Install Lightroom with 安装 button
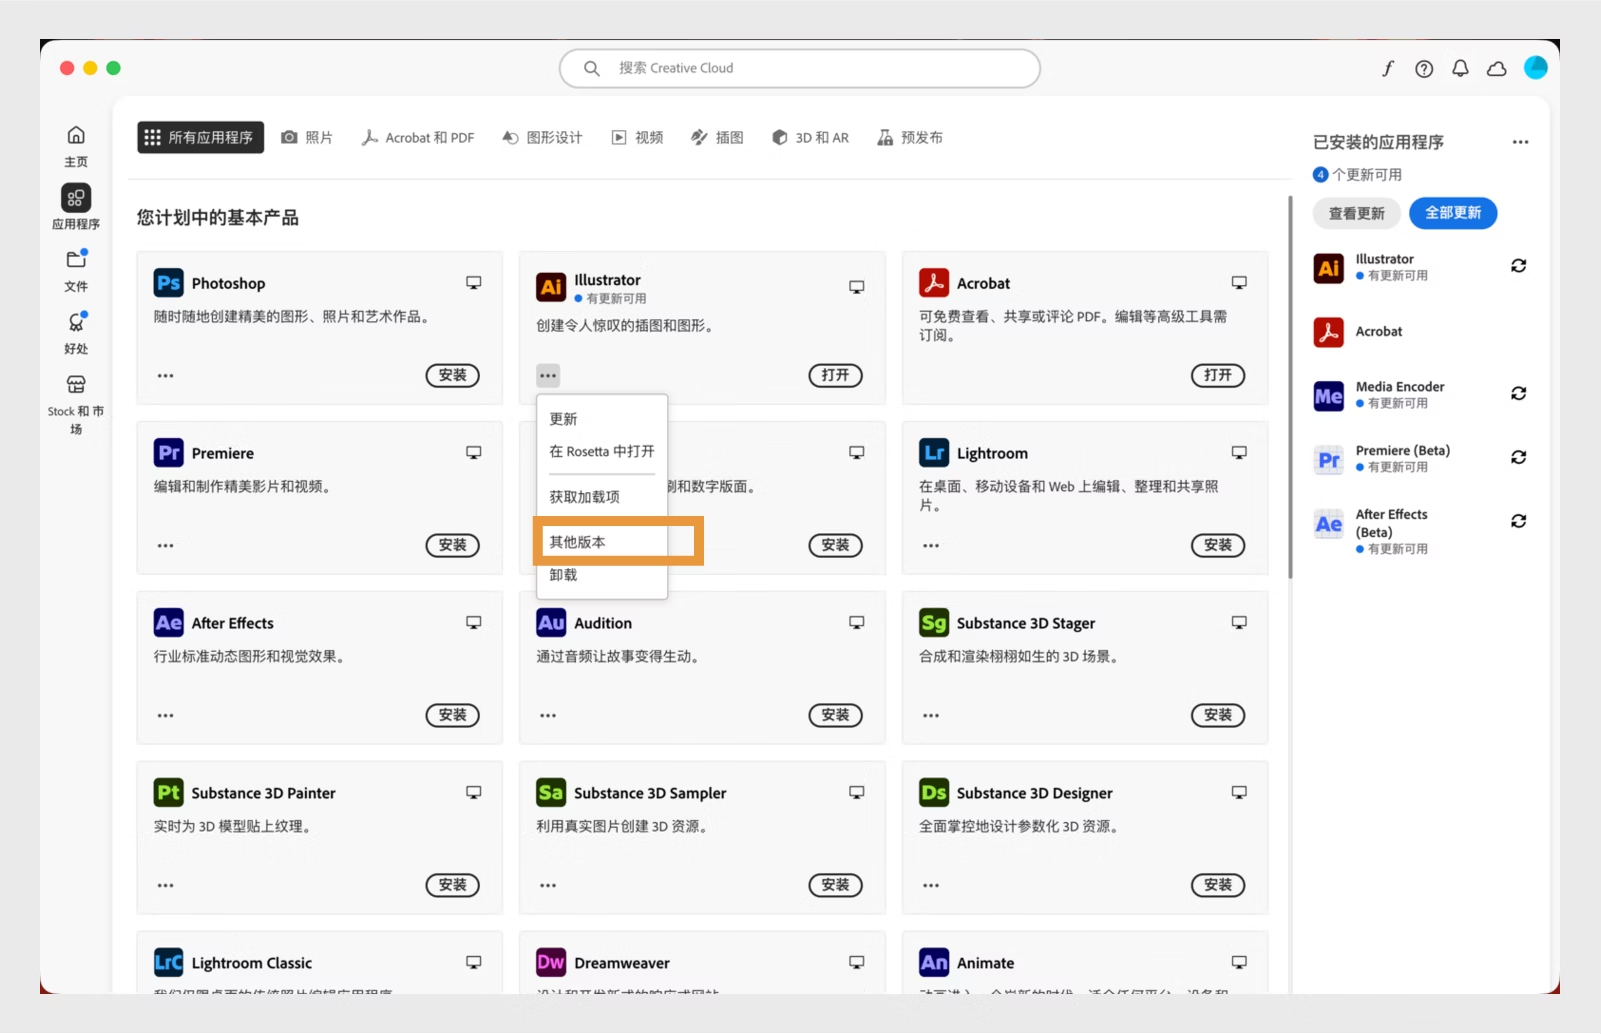1601x1034 pixels. point(1218,545)
